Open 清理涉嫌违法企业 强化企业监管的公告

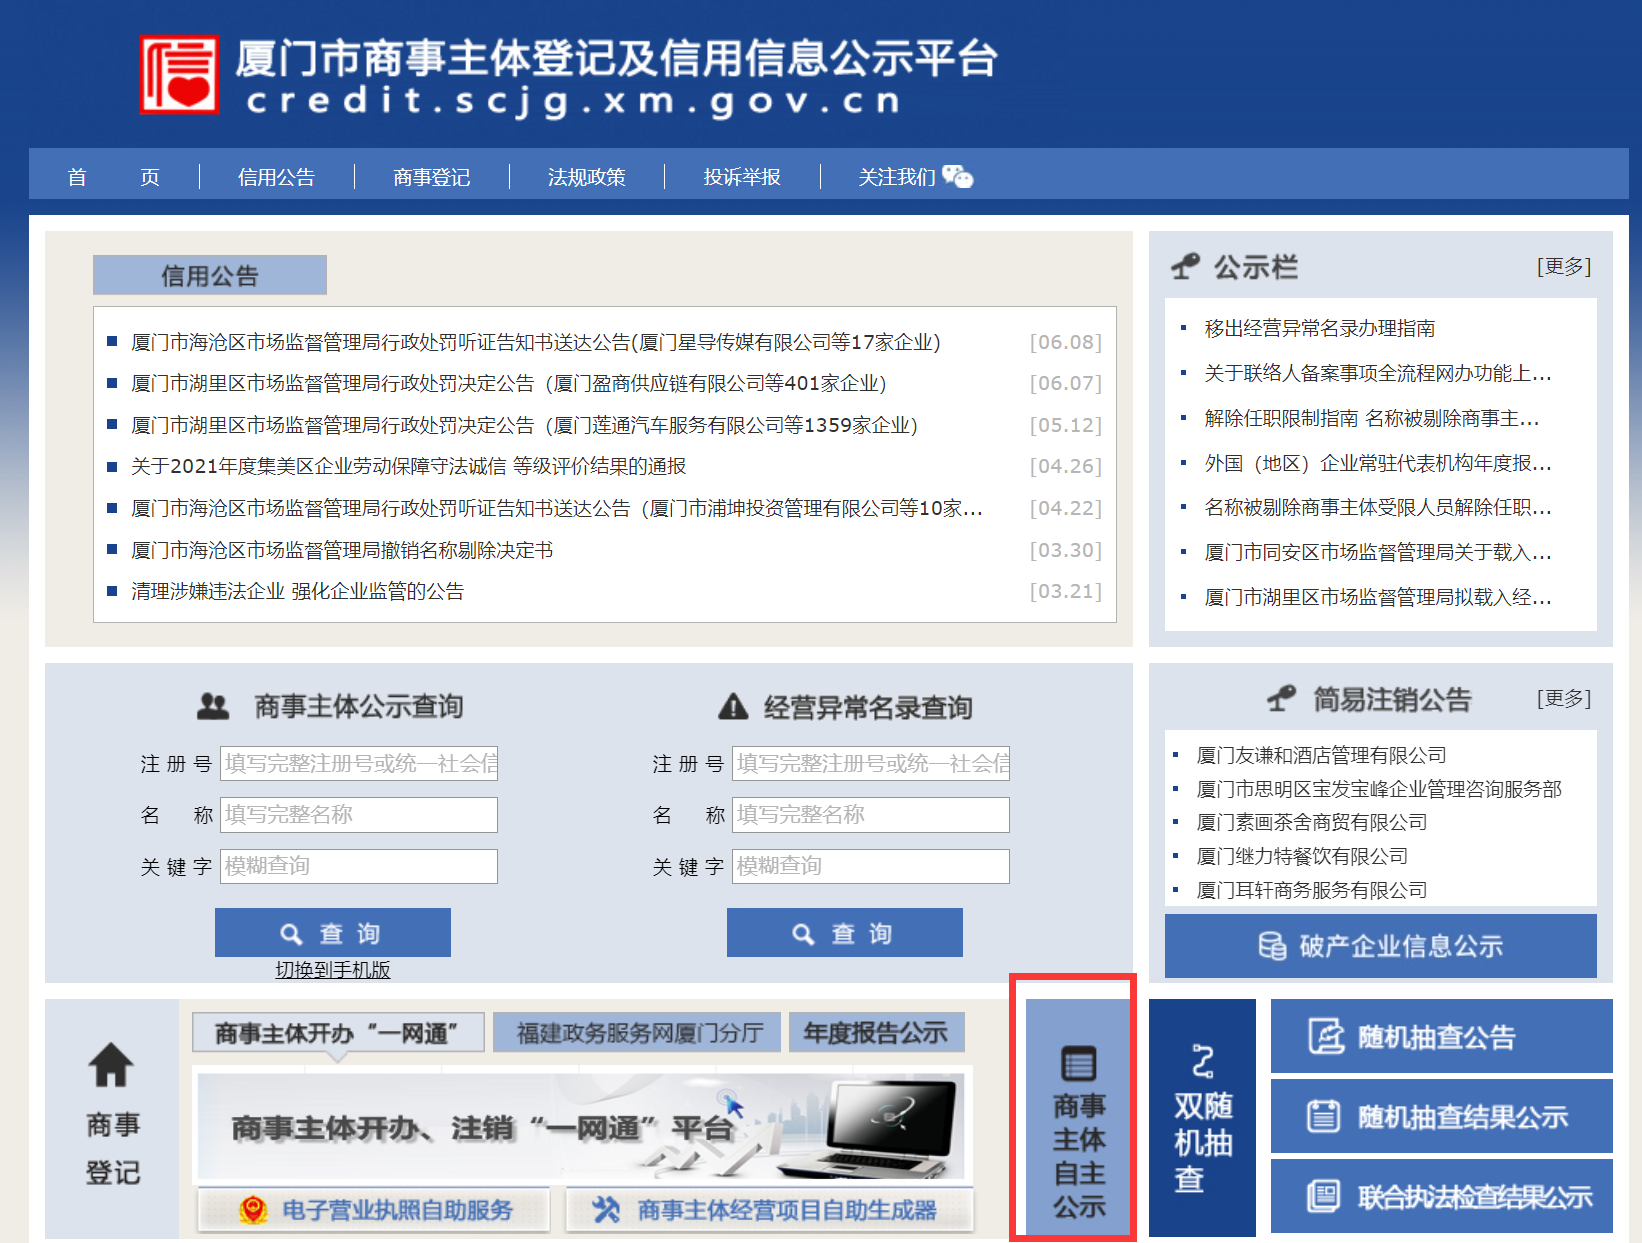(298, 591)
